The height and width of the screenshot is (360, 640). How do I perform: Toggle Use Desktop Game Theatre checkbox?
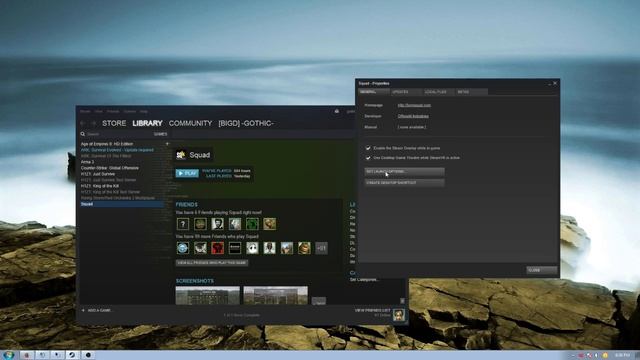point(368,158)
